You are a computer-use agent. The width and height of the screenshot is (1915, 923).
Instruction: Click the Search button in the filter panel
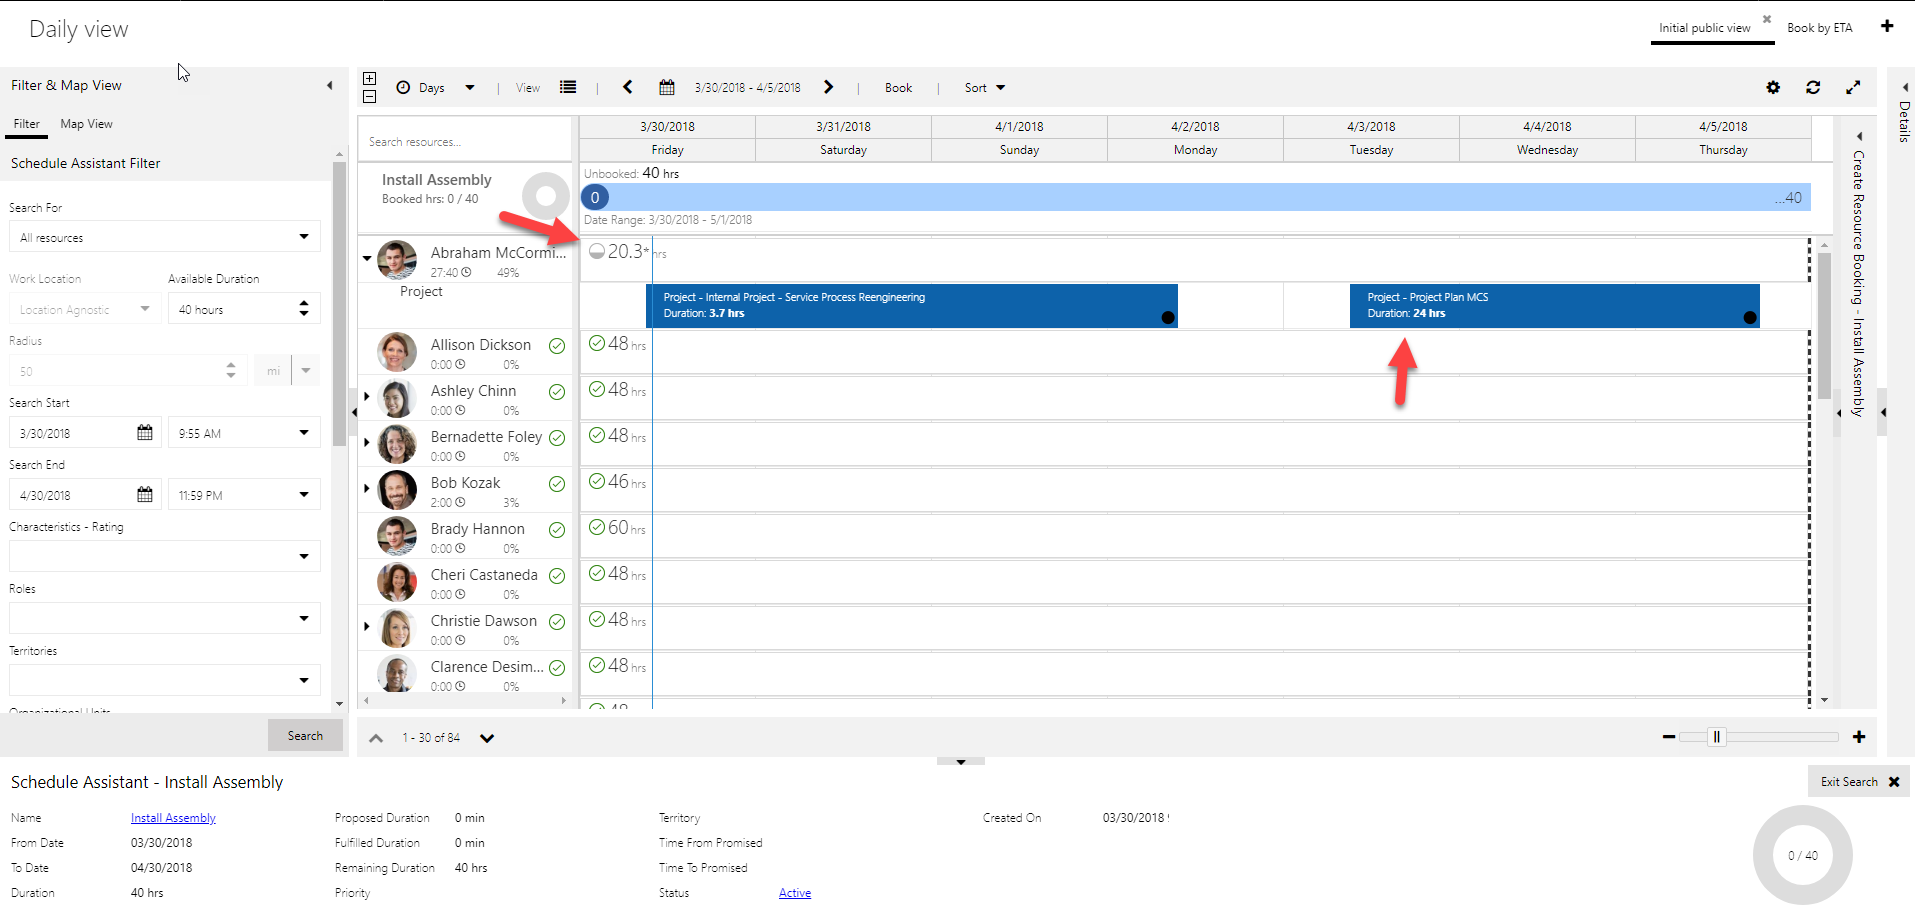(305, 735)
